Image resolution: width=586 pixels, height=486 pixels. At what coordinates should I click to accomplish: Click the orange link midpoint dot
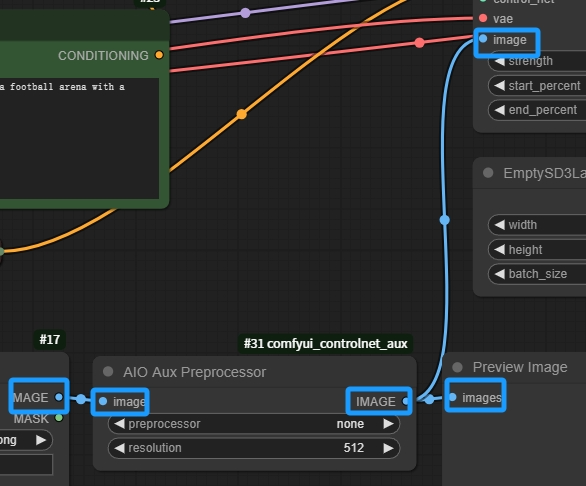[x=242, y=114]
